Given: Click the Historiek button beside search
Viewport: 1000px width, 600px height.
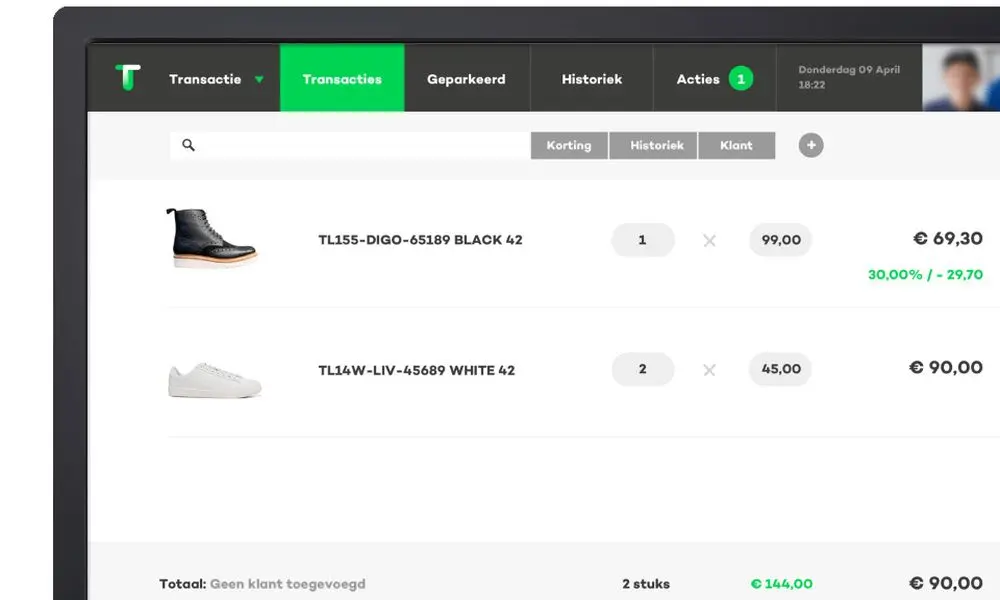Looking at the screenshot, I should click(657, 145).
